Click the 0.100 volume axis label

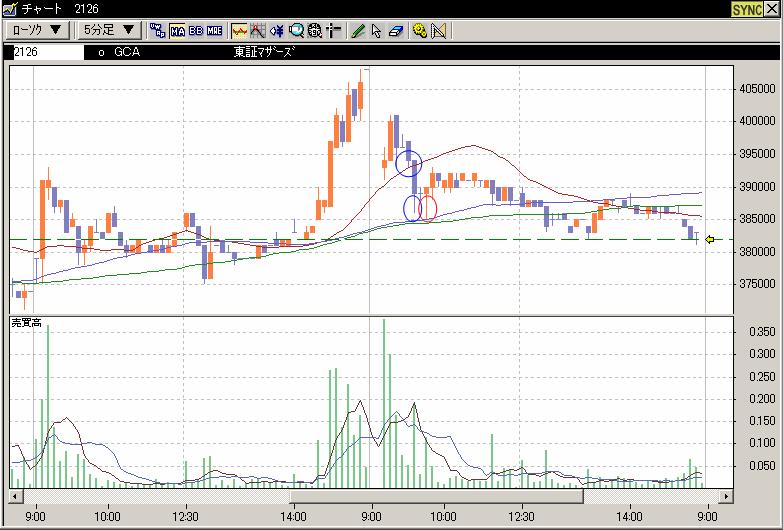[763, 444]
